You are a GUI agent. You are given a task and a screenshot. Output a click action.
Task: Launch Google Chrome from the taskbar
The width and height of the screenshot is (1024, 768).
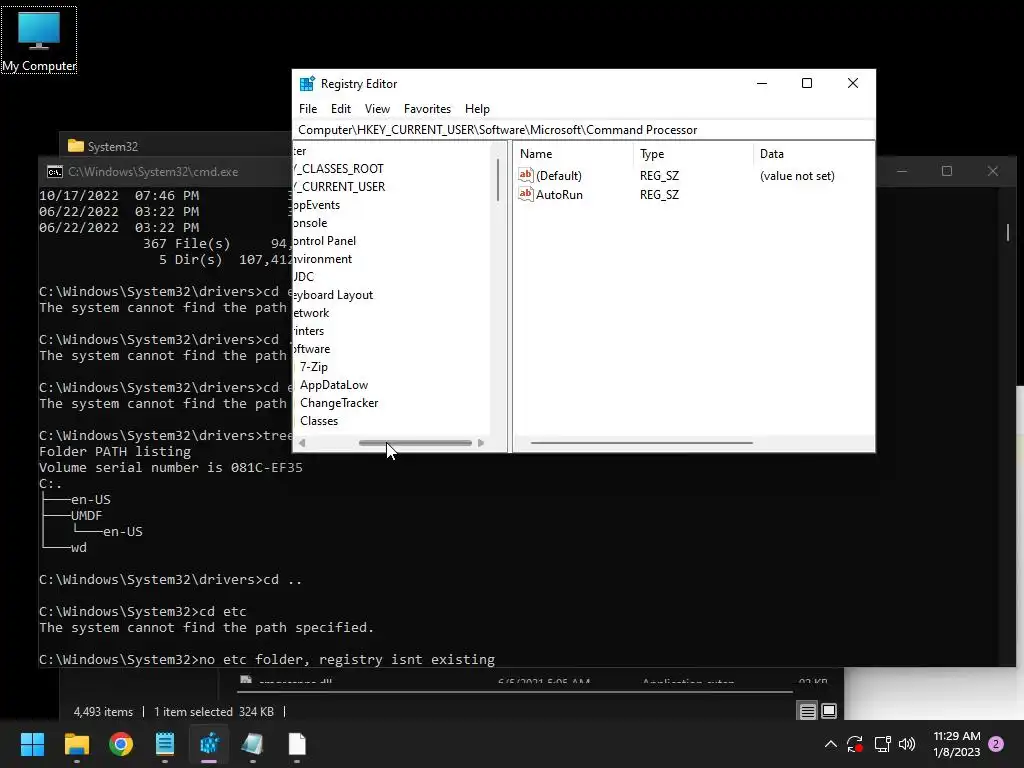coord(121,744)
